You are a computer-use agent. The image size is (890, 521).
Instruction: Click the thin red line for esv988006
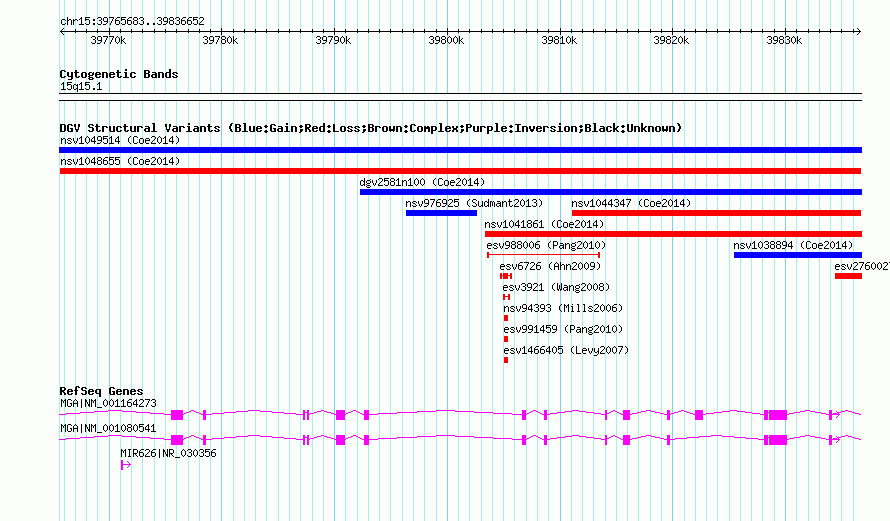point(544,255)
